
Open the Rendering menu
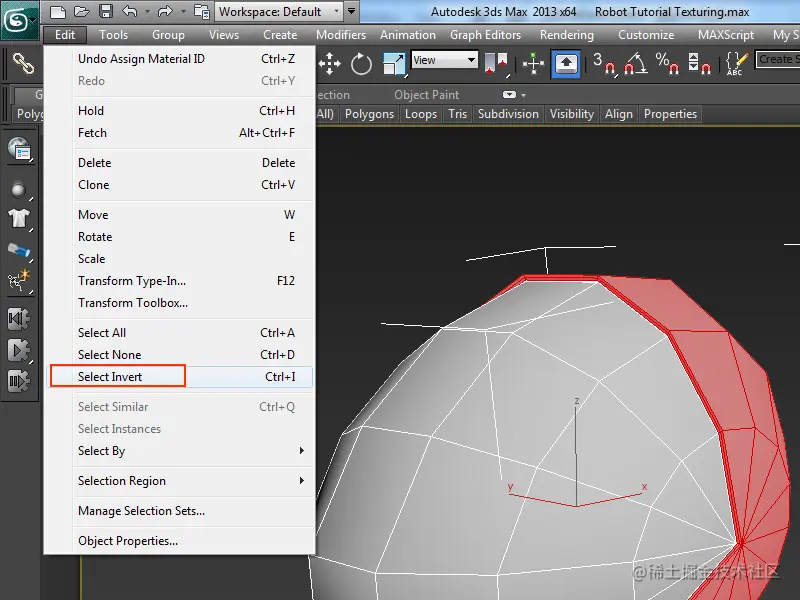click(567, 35)
